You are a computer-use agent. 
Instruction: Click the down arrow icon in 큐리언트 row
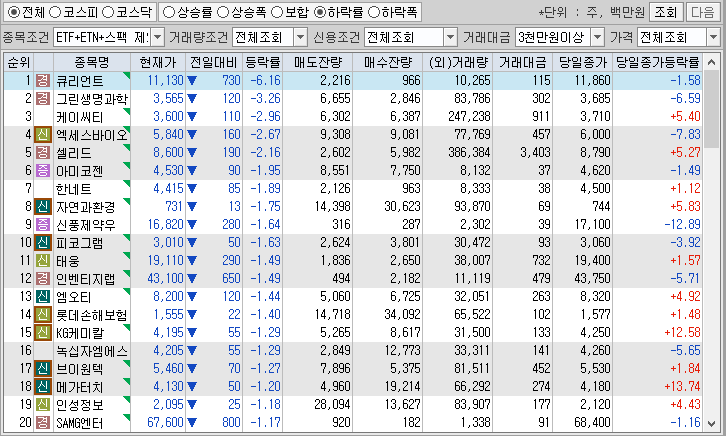click(x=192, y=81)
